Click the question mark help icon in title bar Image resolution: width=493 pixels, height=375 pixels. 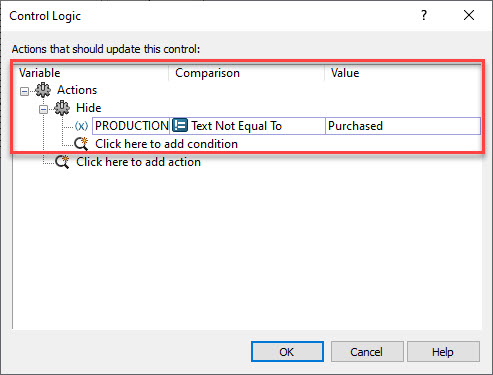click(424, 15)
